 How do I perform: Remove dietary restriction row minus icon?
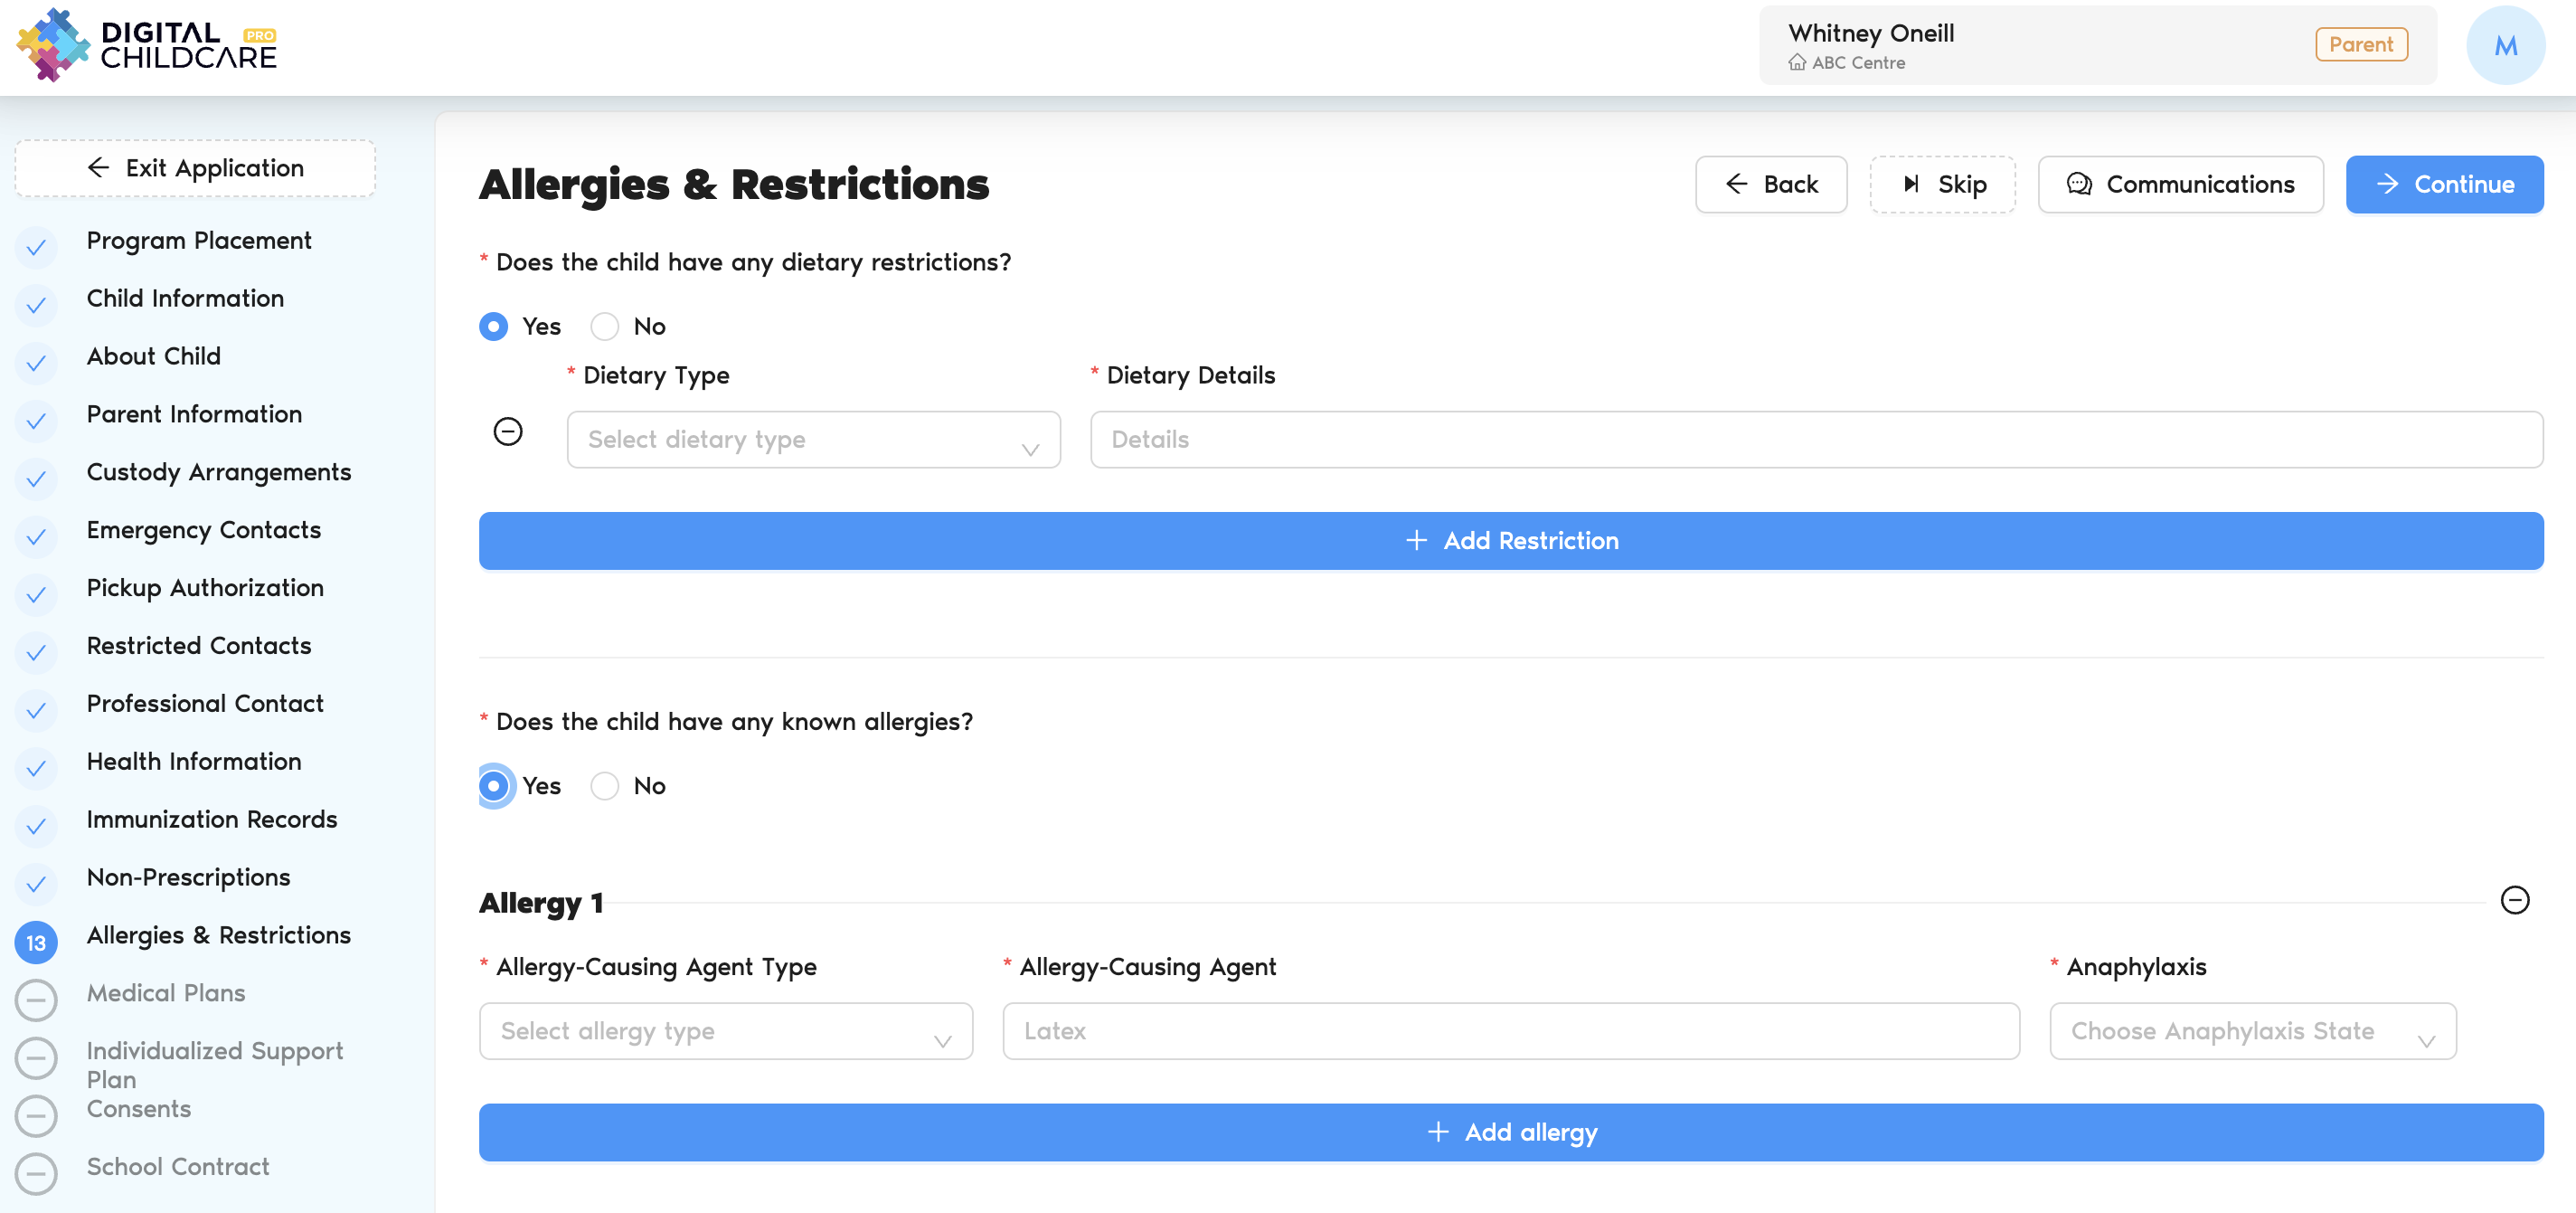coord(508,432)
